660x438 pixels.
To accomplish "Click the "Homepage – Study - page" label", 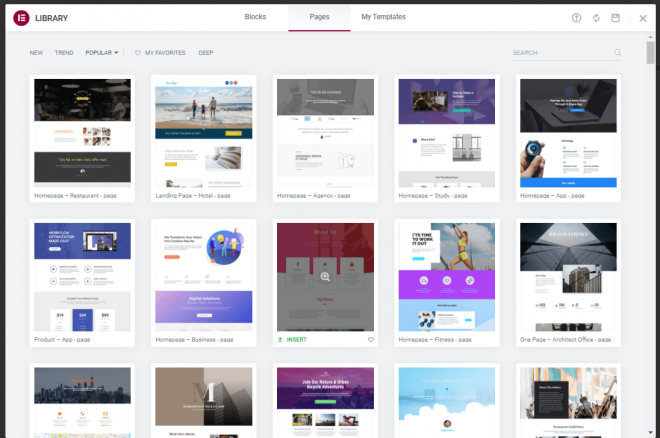I will pyautogui.click(x=433, y=196).
